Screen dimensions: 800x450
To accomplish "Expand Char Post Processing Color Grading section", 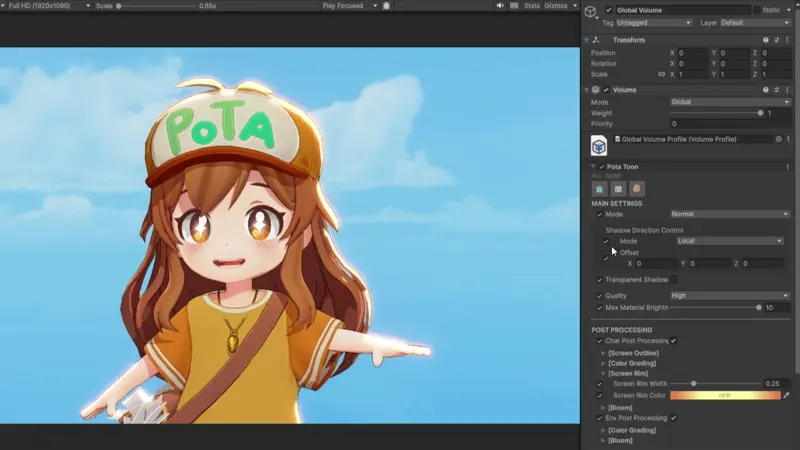I will point(603,363).
